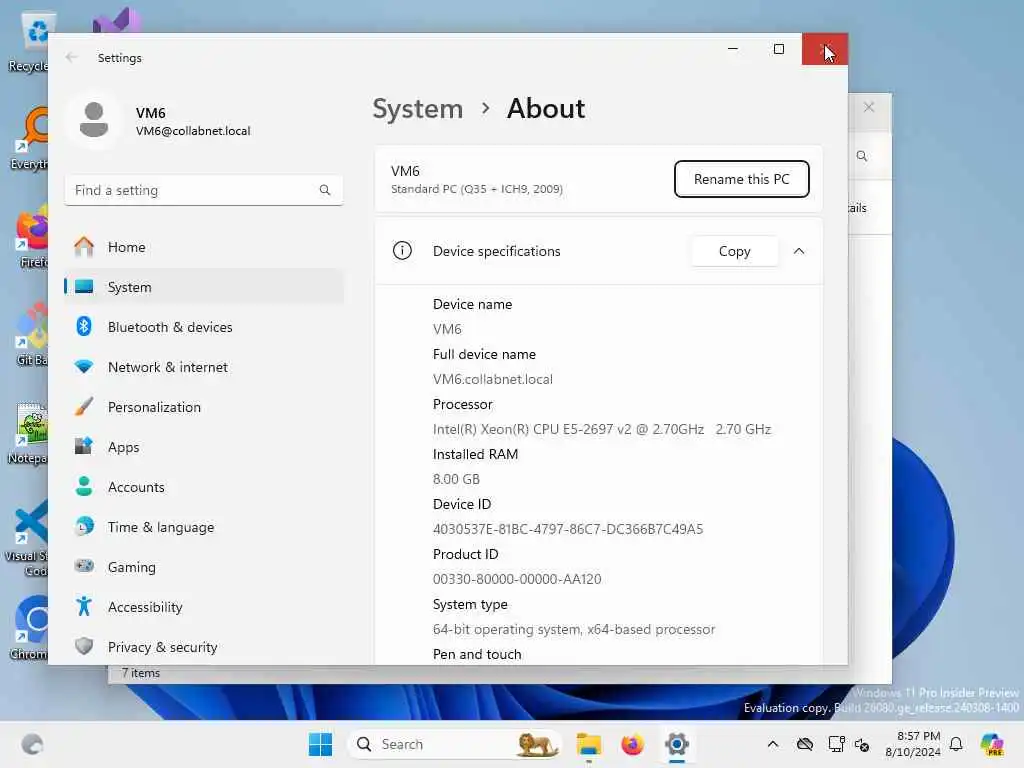Click the processor value Intel(R) Xeon(R) text
Image resolution: width=1024 pixels, height=768 pixels.
click(601, 429)
